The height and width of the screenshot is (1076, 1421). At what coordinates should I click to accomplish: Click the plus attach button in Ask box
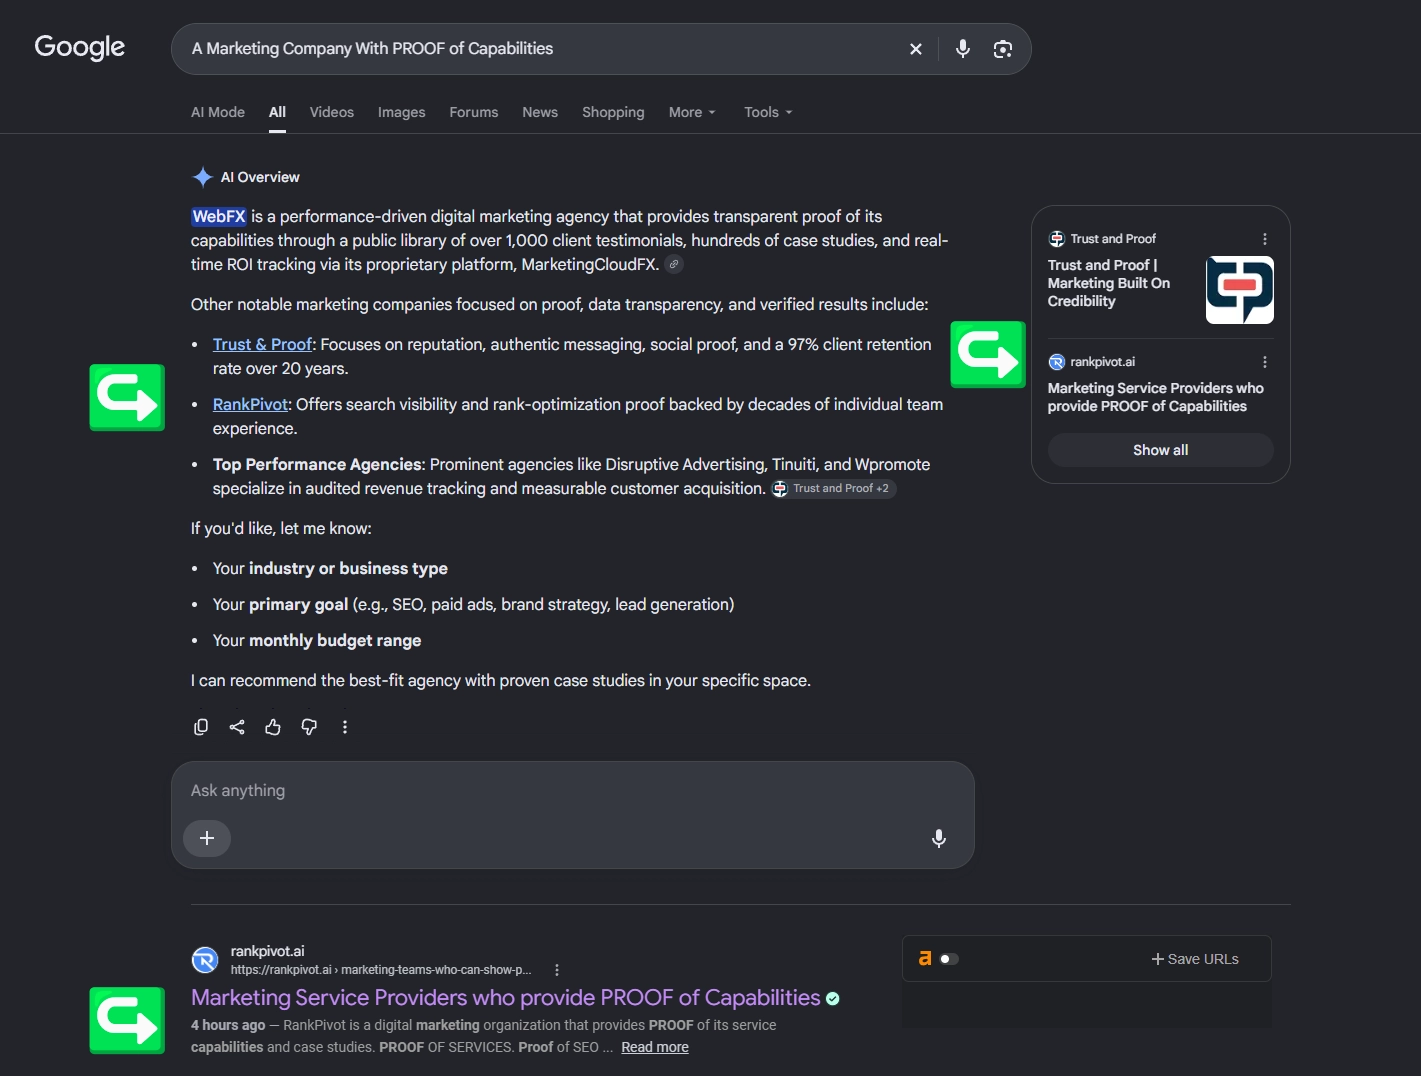[x=207, y=838]
